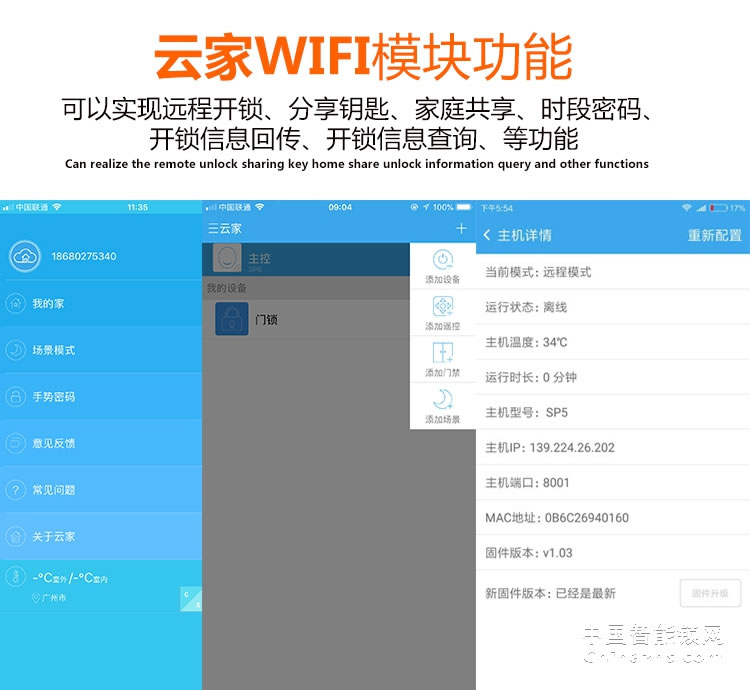Tap the phone number 18680275340
The width and height of the screenshot is (750, 690).
[x=84, y=256]
